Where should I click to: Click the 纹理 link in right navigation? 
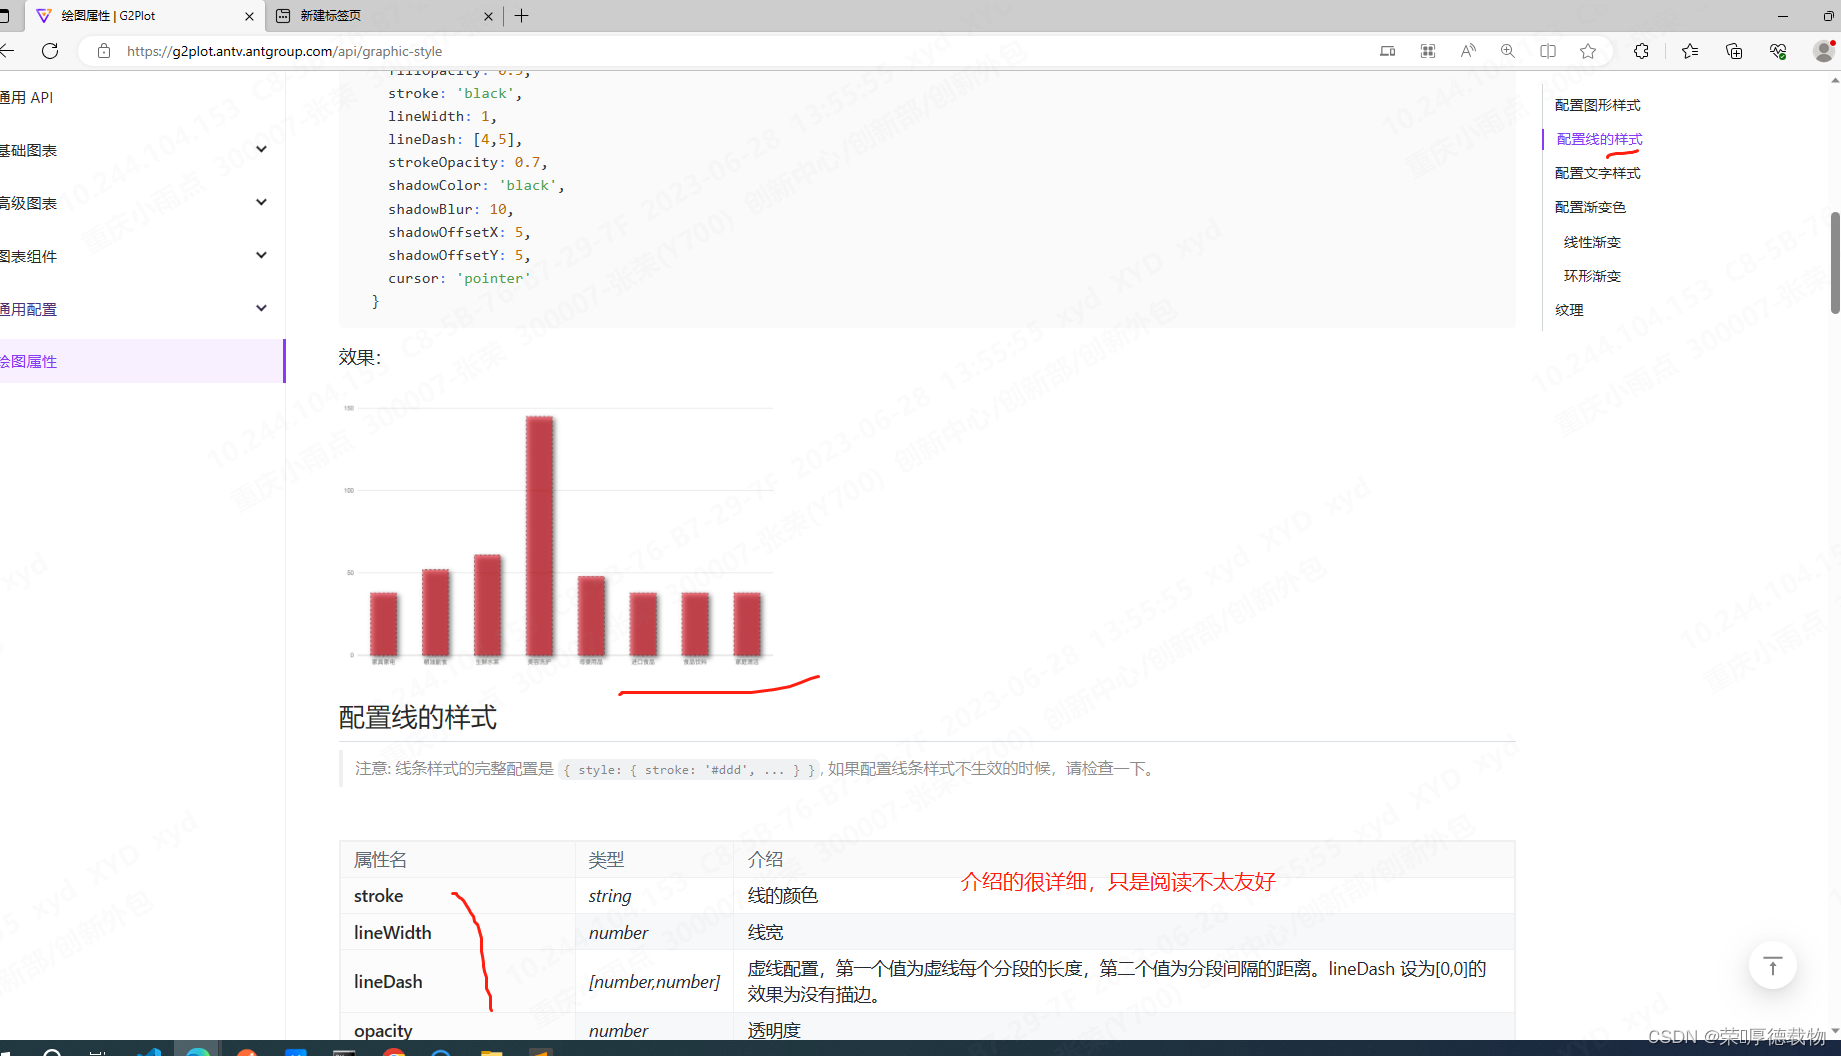coord(1569,310)
